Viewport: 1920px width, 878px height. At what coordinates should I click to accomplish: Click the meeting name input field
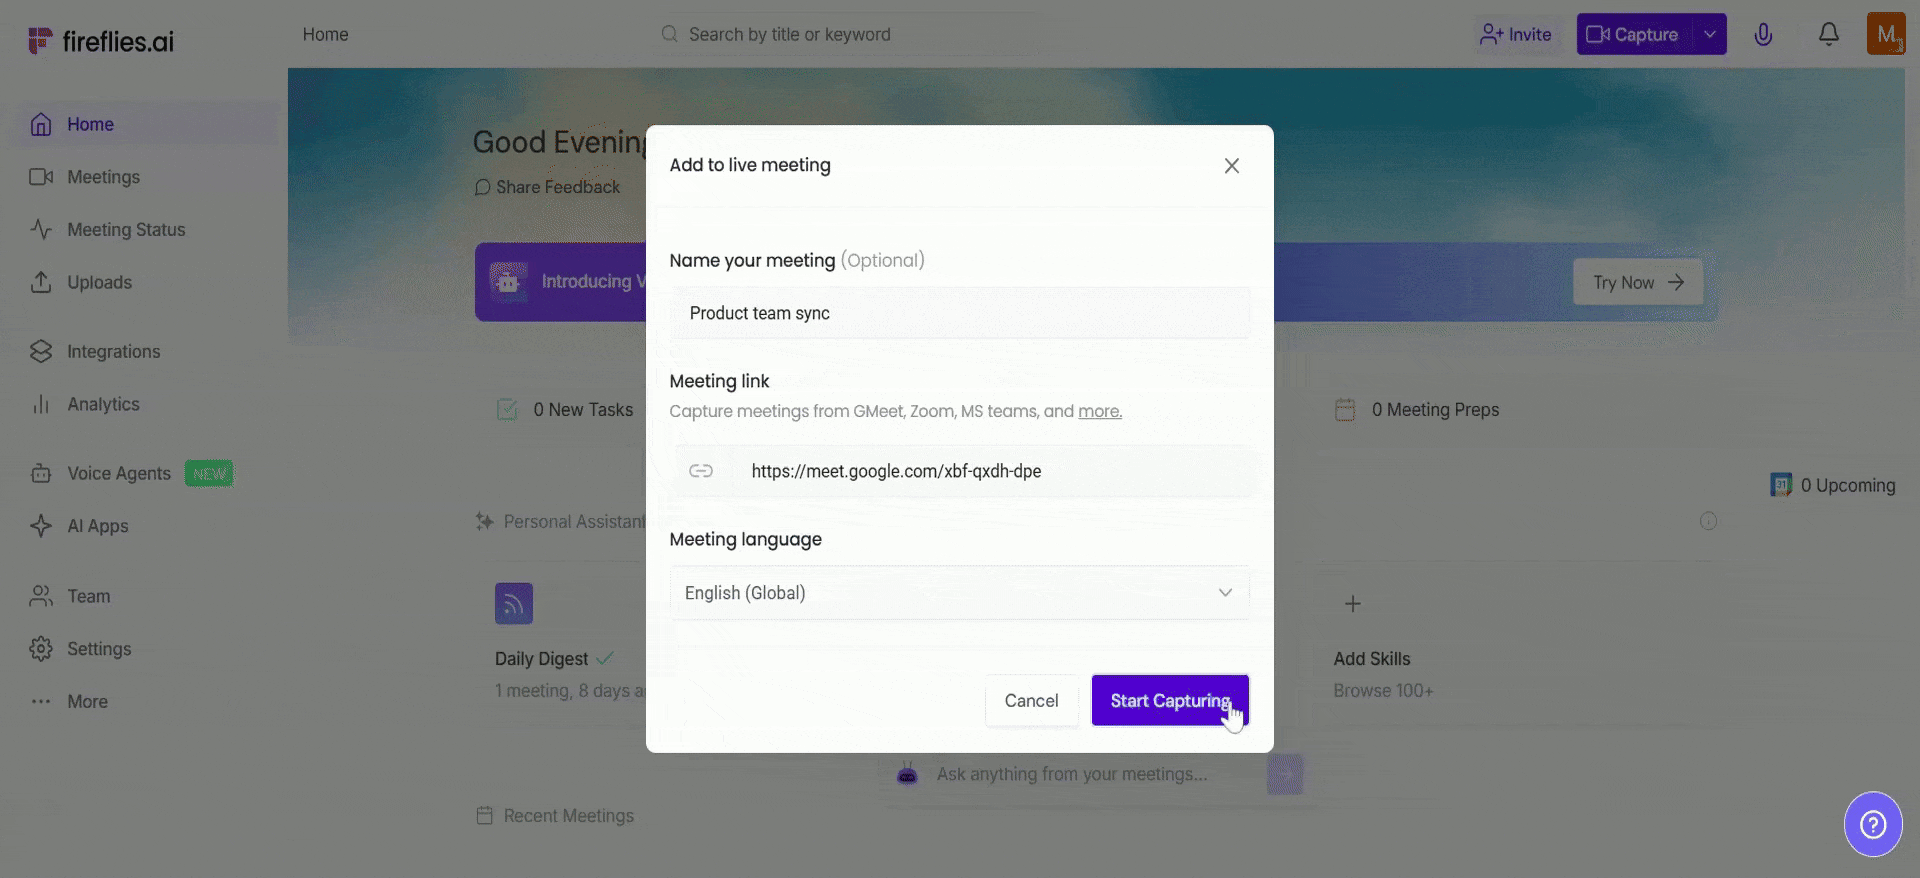click(960, 313)
